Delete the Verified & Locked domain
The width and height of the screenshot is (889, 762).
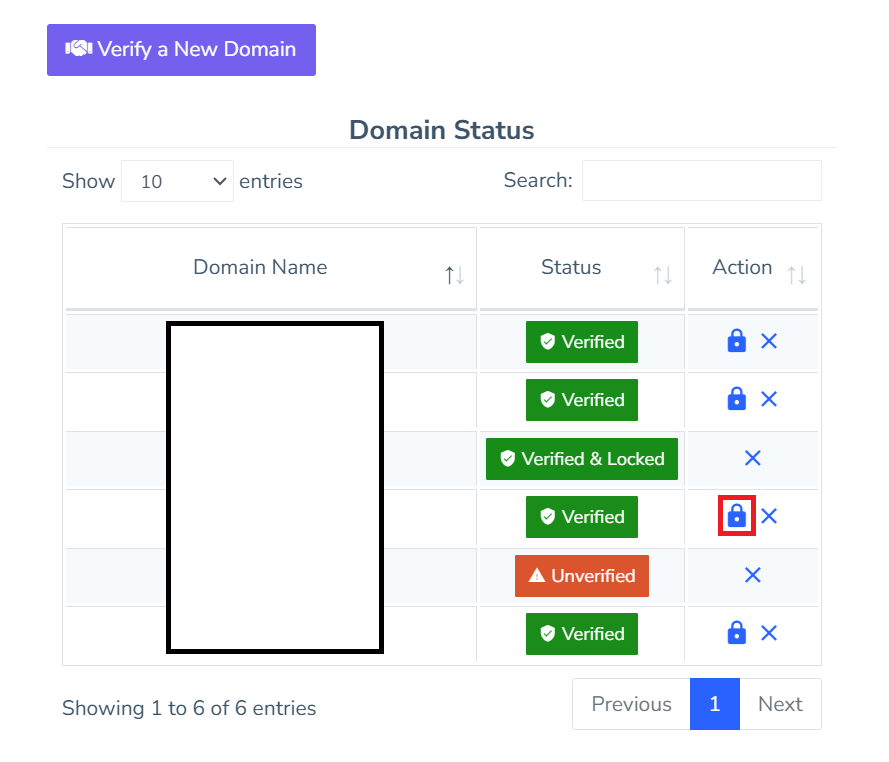pyautogui.click(x=753, y=458)
